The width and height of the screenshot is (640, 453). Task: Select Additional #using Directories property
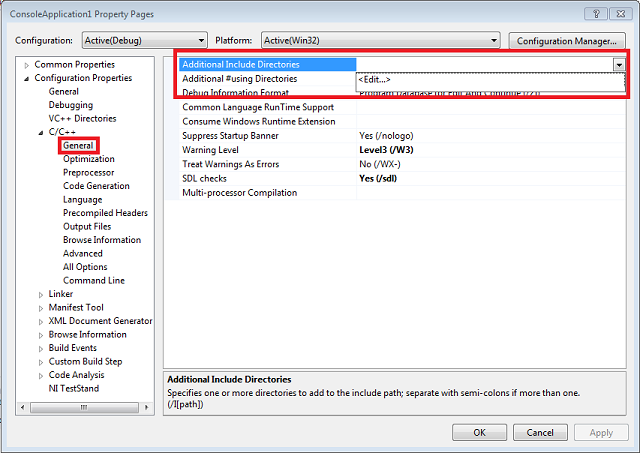240,79
